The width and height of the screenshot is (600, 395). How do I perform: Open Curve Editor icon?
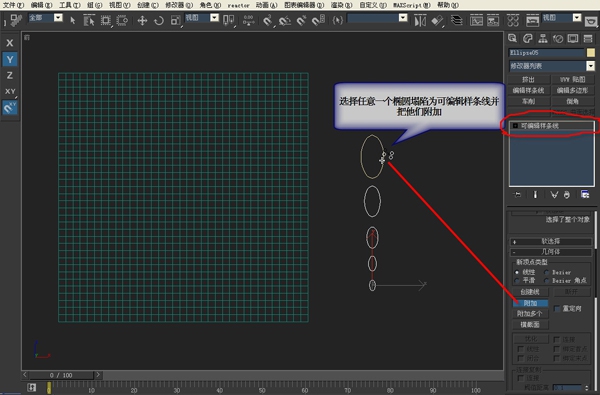coord(476,20)
